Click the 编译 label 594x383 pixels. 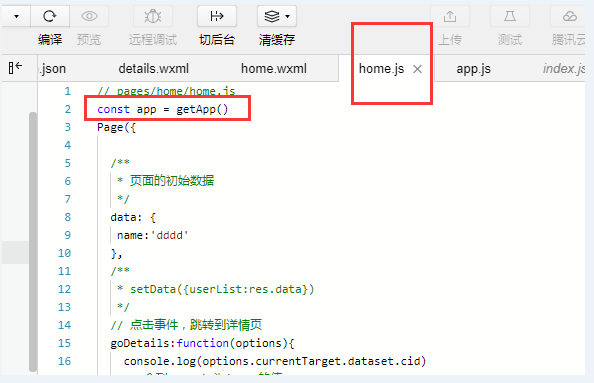[x=50, y=39]
